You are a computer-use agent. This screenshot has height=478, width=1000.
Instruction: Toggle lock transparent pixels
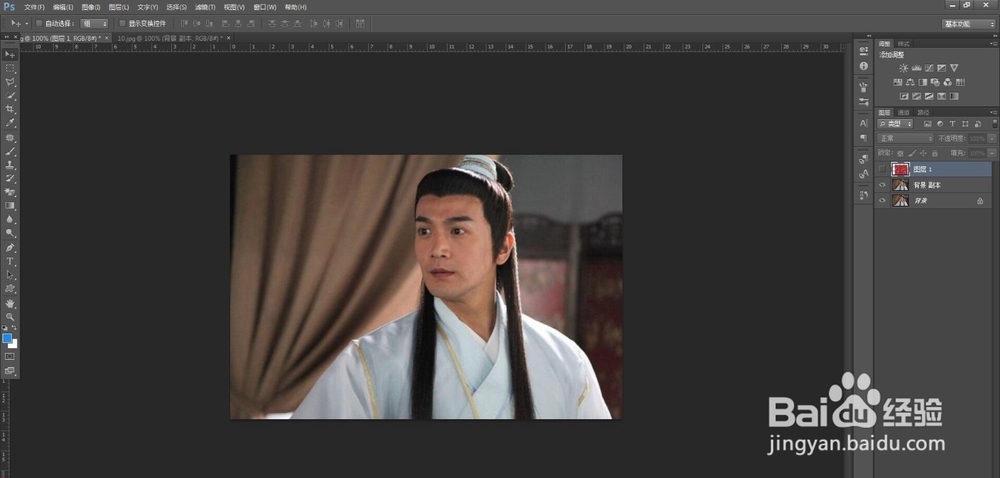(x=900, y=154)
